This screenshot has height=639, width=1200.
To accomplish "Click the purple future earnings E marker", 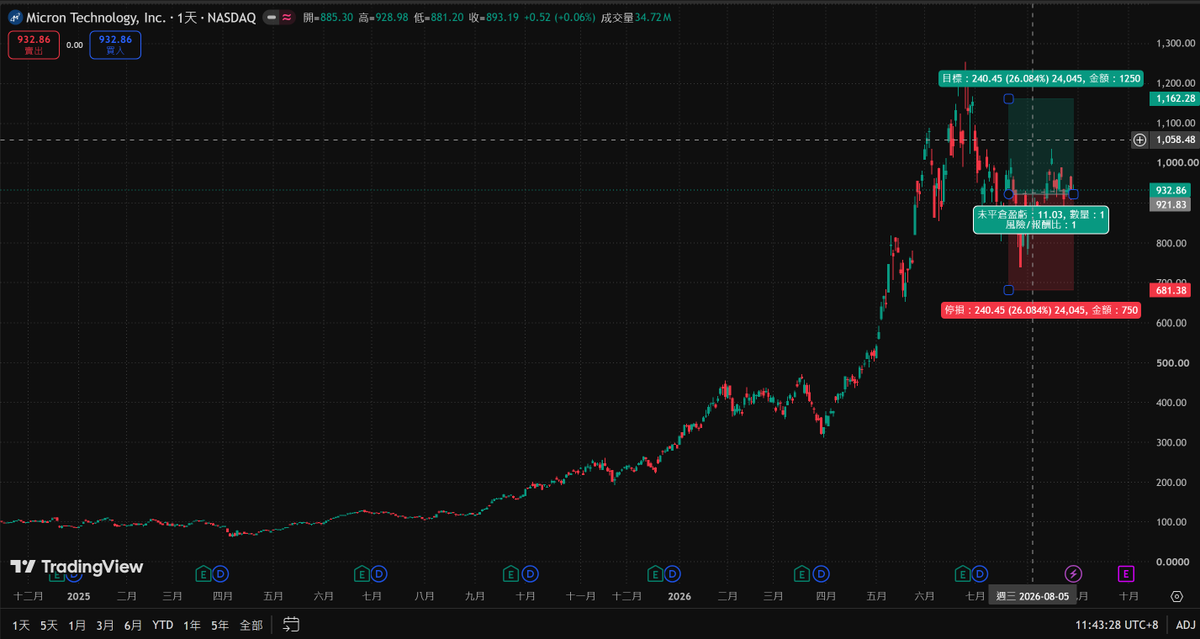I will tap(1126, 573).
